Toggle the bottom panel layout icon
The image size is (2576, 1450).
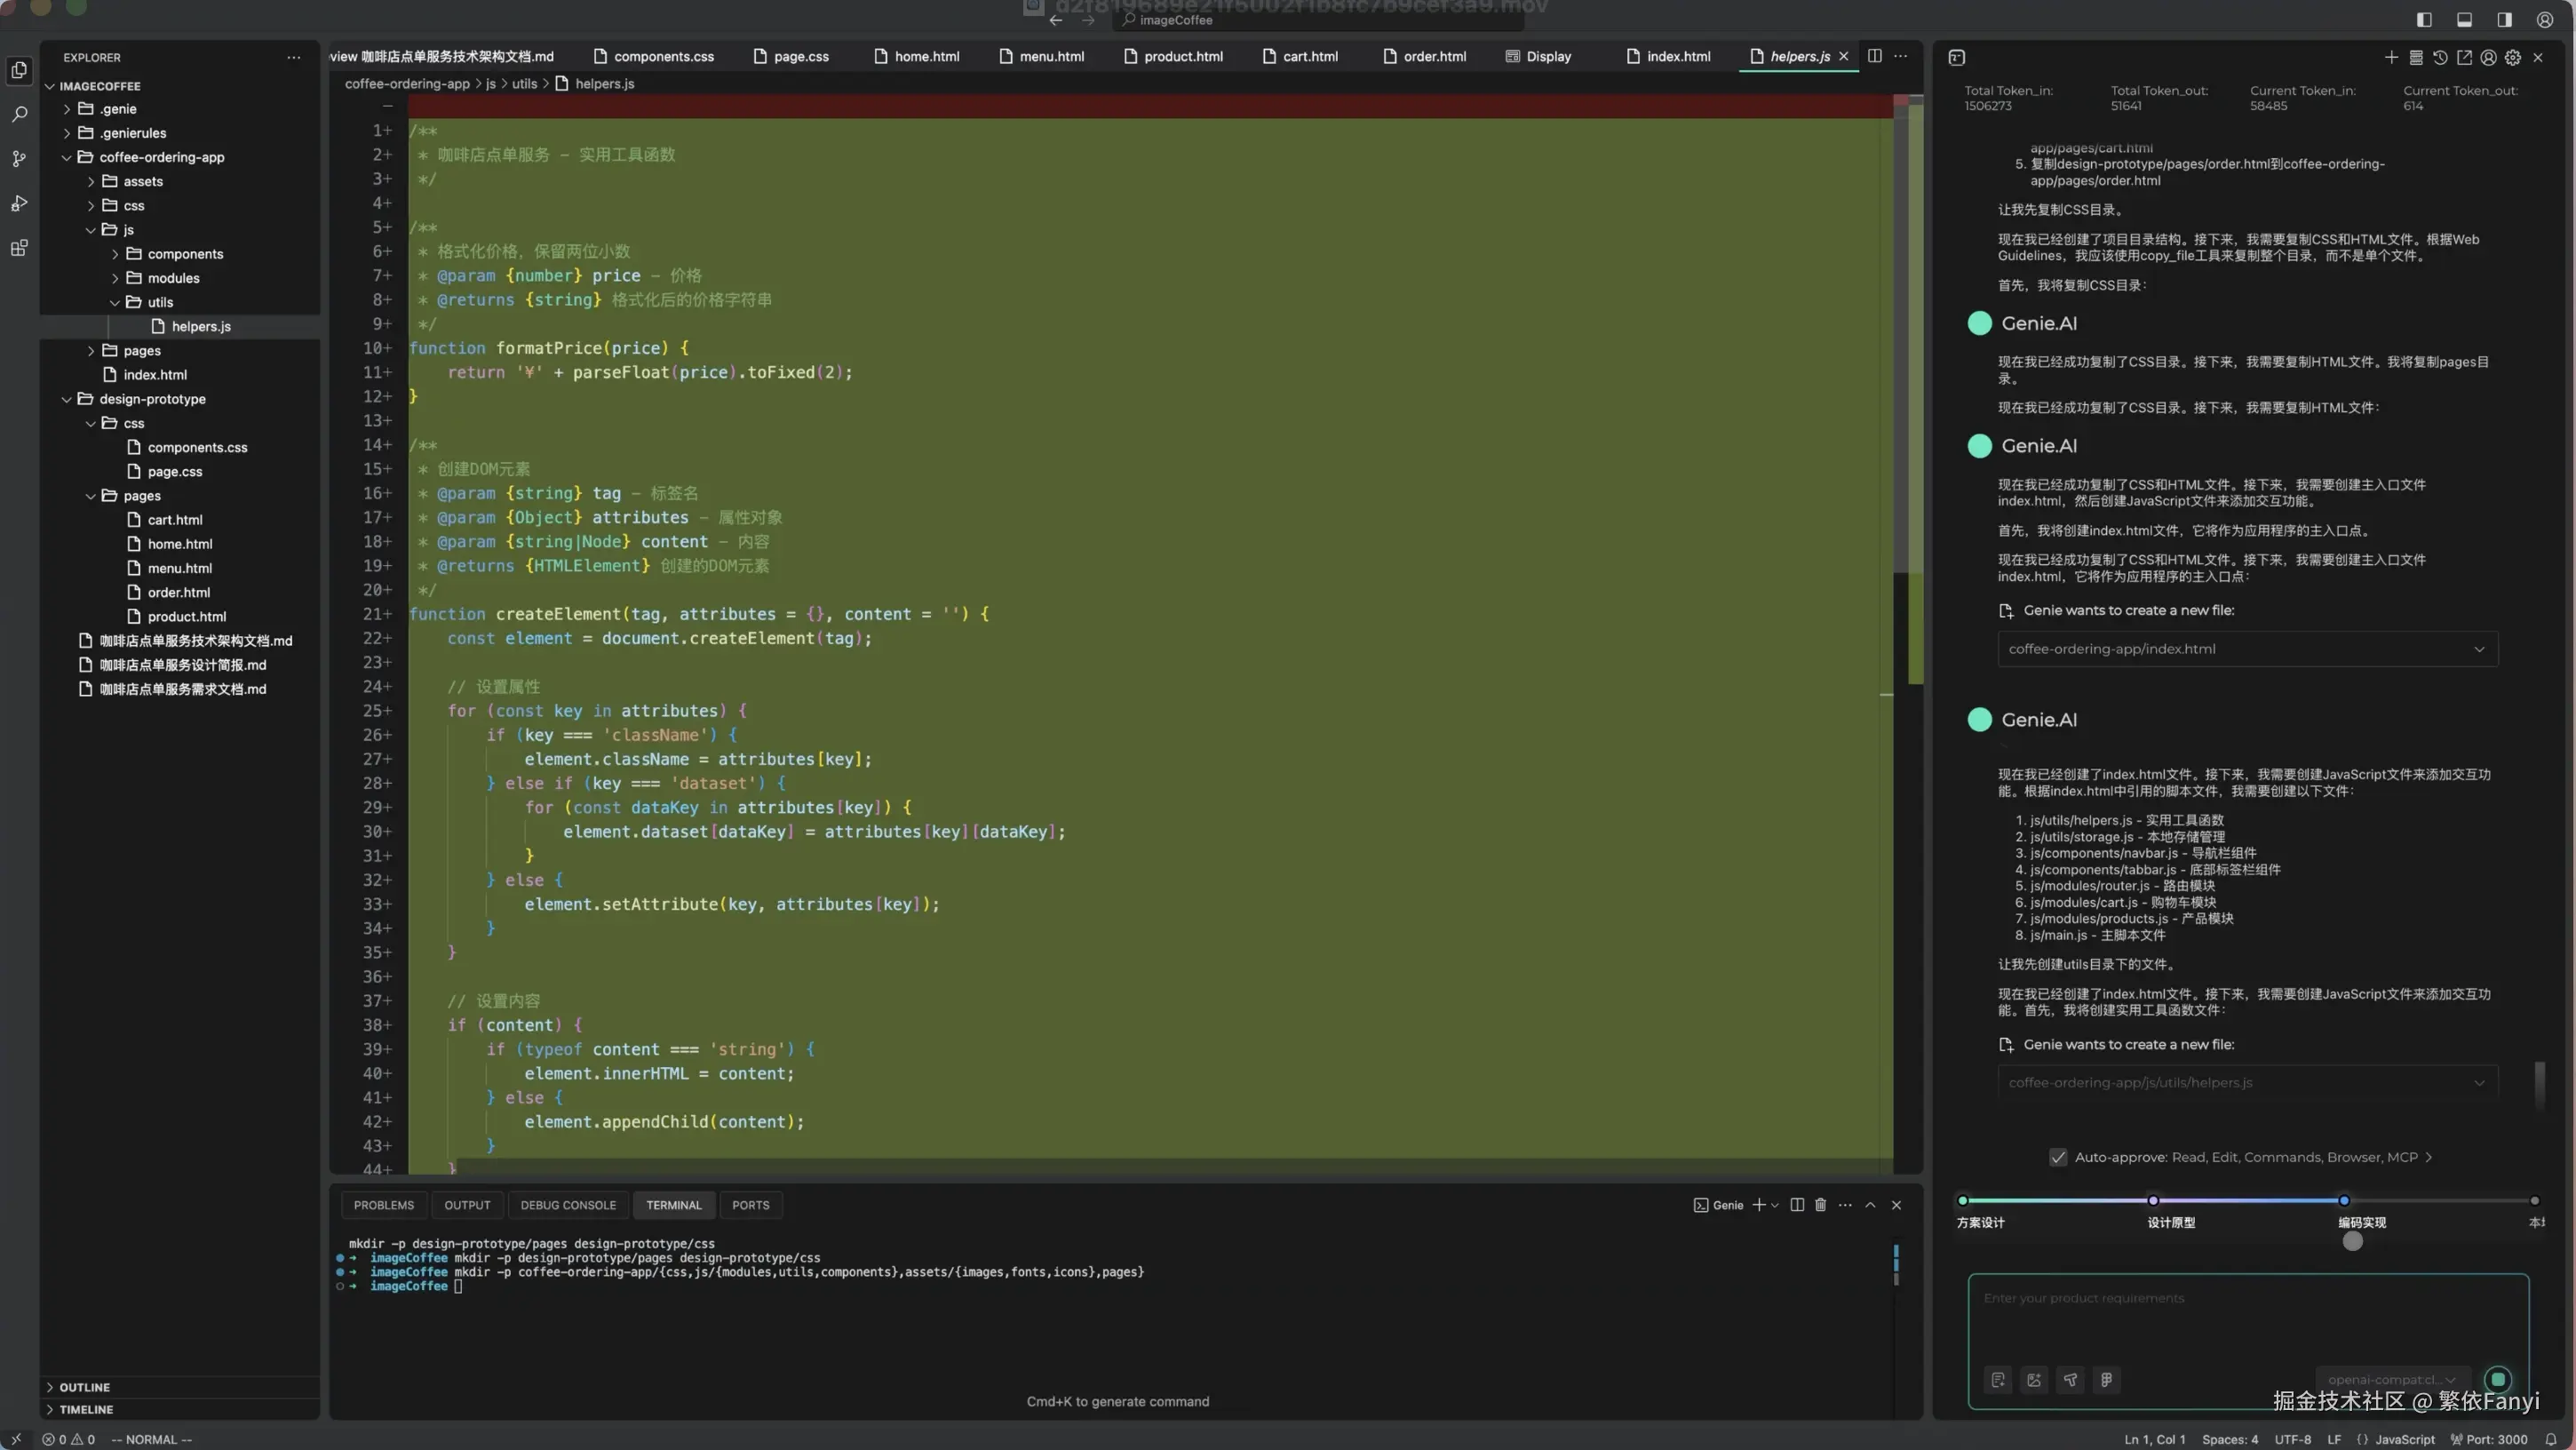(x=2464, y=20)
